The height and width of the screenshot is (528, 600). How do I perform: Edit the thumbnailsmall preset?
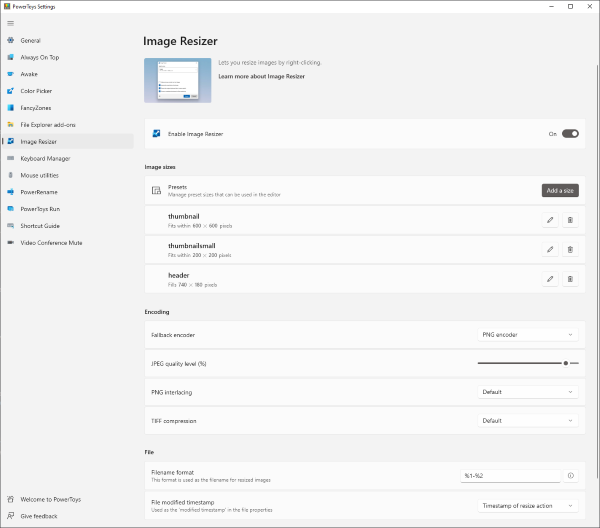[550, 249]
